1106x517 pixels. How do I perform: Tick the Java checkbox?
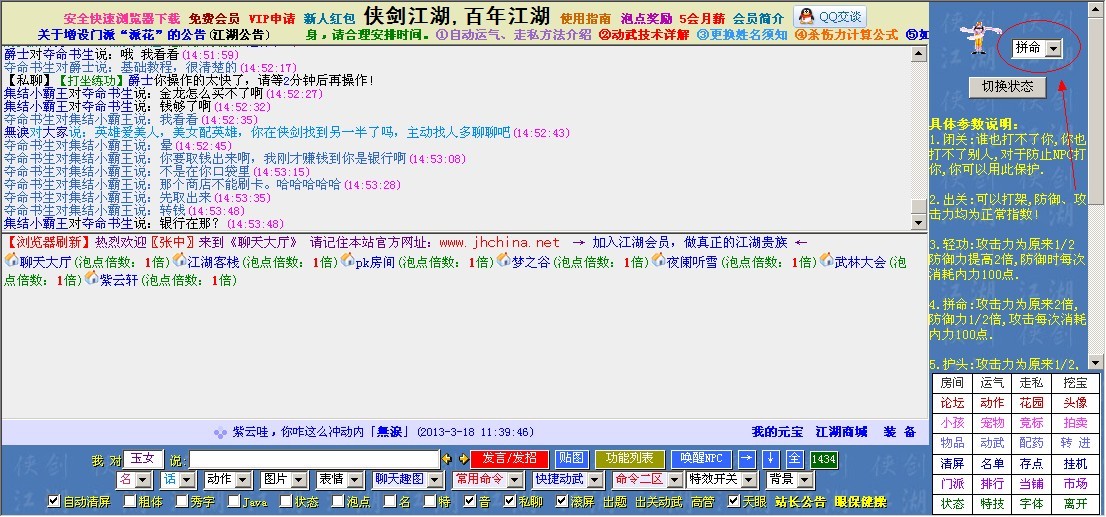point(233,501)
